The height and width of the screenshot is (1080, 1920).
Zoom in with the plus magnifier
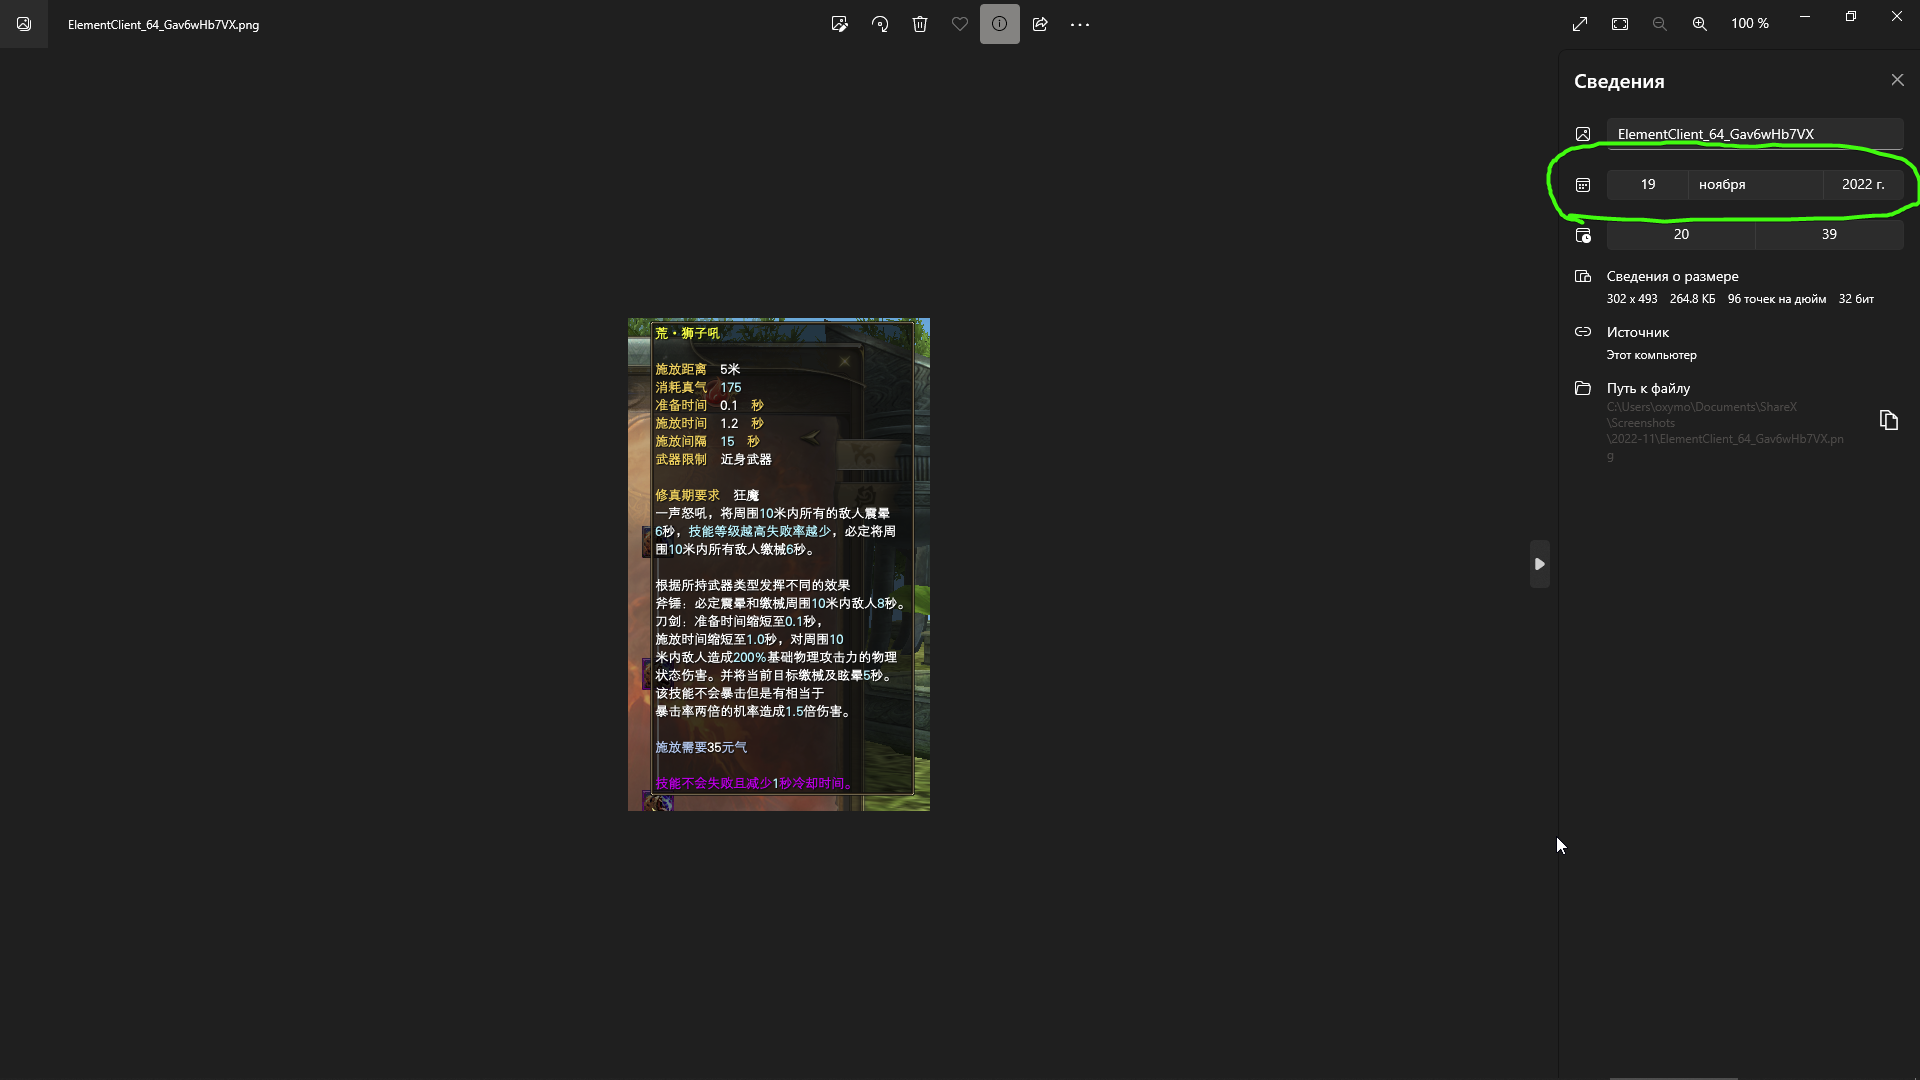[x=1700, y=24]
